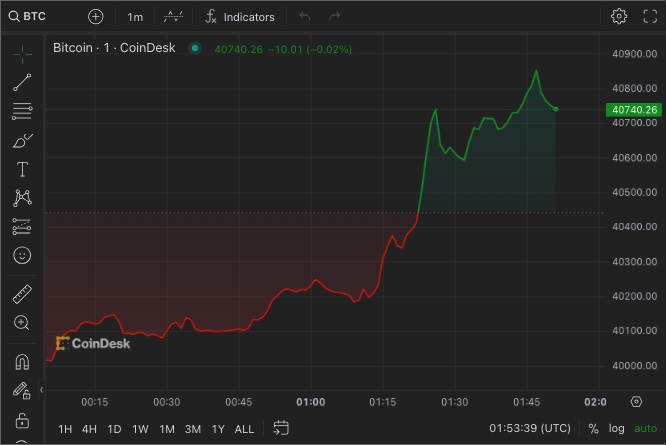Select the 1M time range
This screenshot has height=445, width=666.
[x=167, y=429]
